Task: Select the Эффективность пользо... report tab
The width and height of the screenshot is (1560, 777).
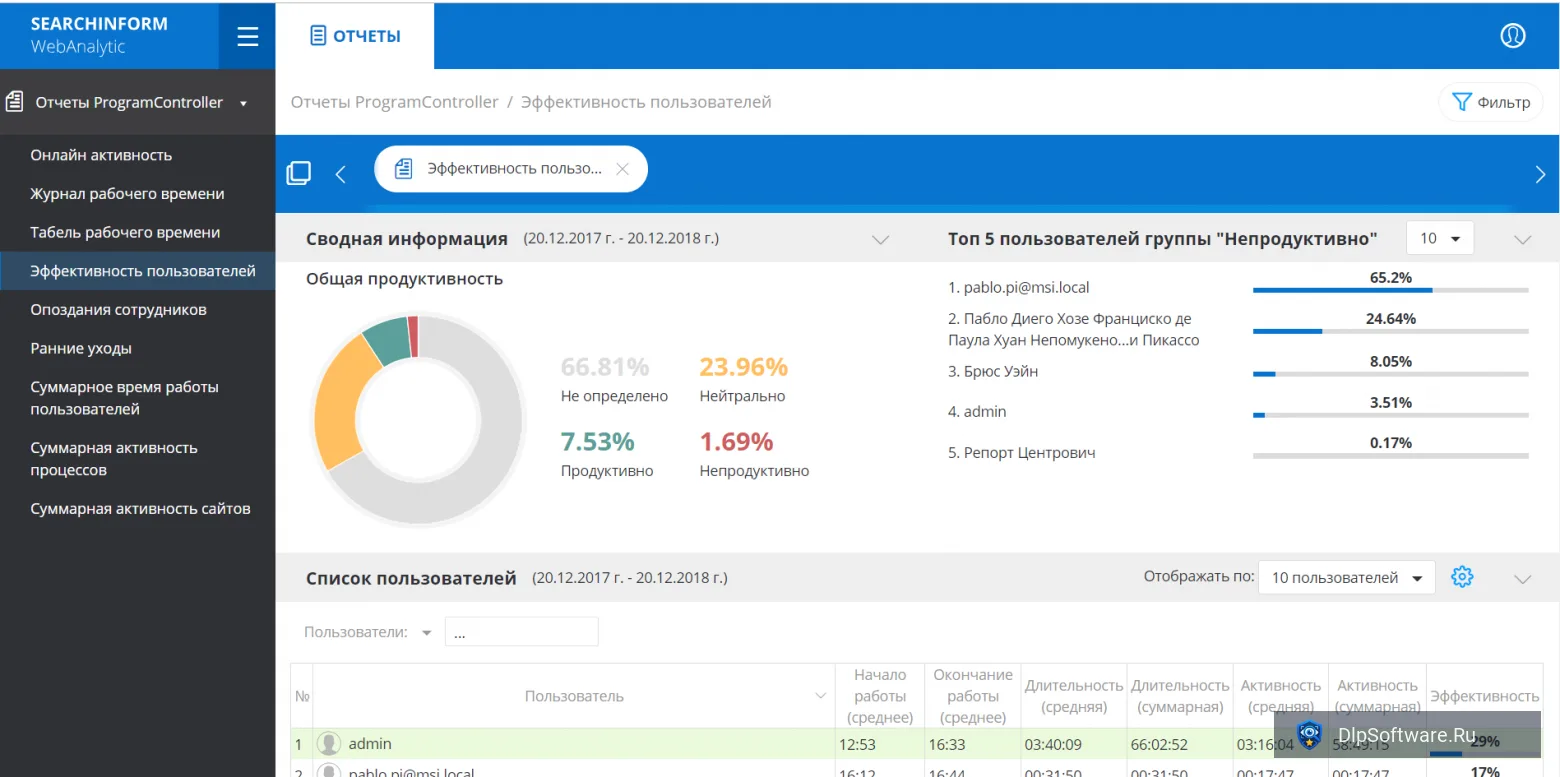Action: 511,169
